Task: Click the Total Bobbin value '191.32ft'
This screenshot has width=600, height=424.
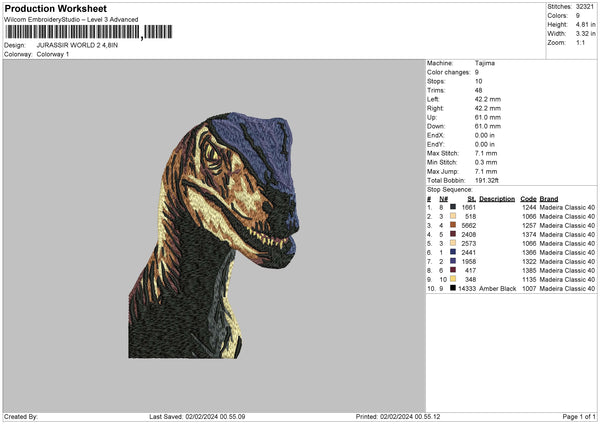Action: [x=487, y=180]
